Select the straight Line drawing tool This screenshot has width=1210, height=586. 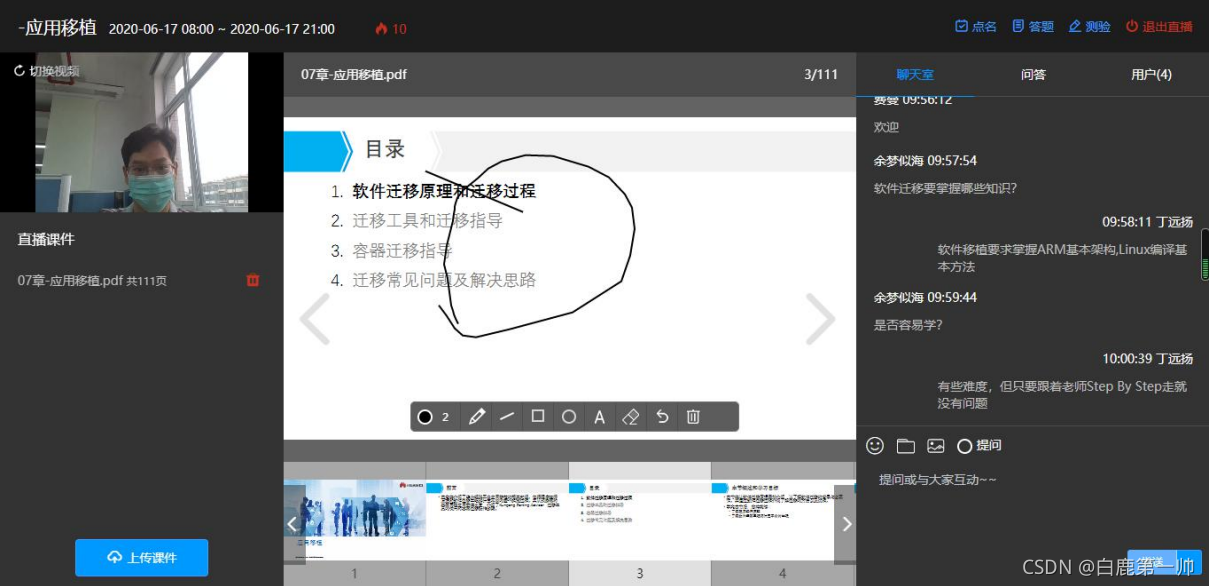pos(507,417)
